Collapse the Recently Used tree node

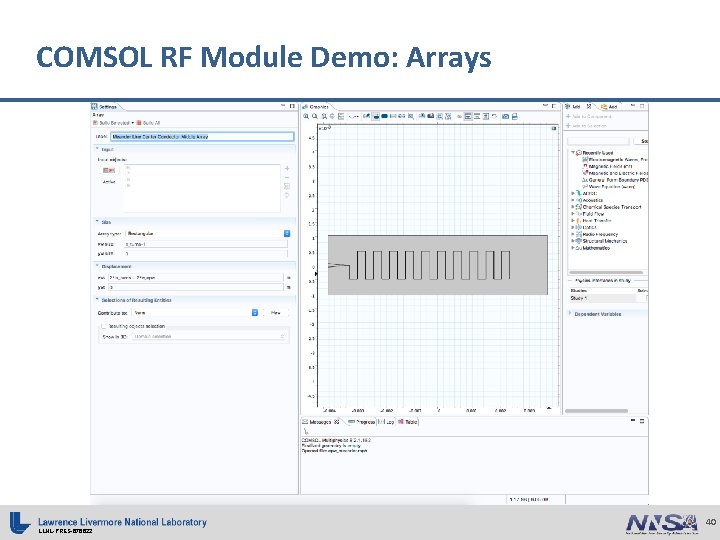click(573, 152)
